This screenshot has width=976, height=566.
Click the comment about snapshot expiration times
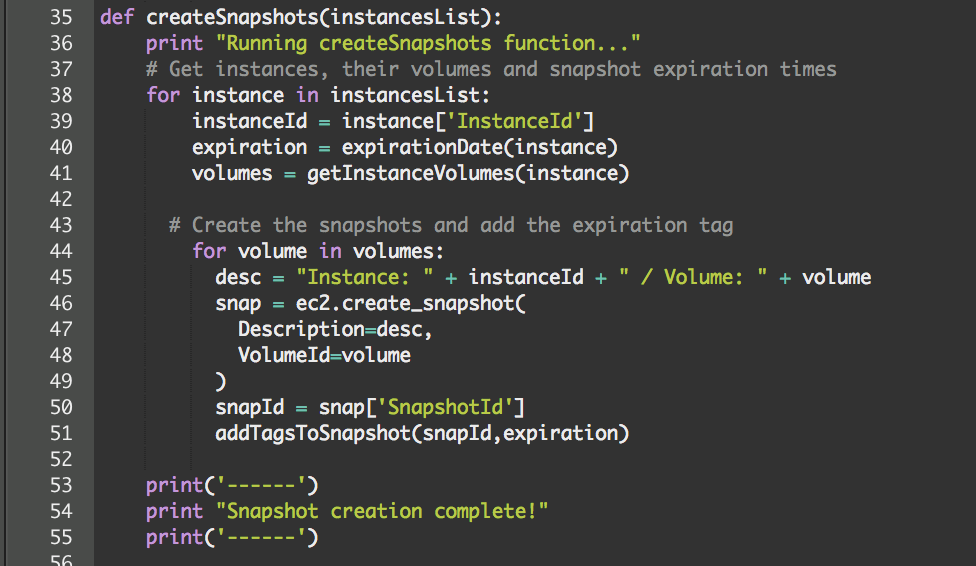pyautogui.click(x=490, y=69)
